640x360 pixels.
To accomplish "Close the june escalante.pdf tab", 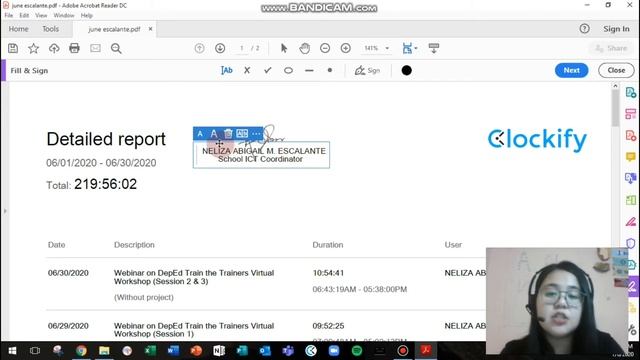I will coord(150,29).
